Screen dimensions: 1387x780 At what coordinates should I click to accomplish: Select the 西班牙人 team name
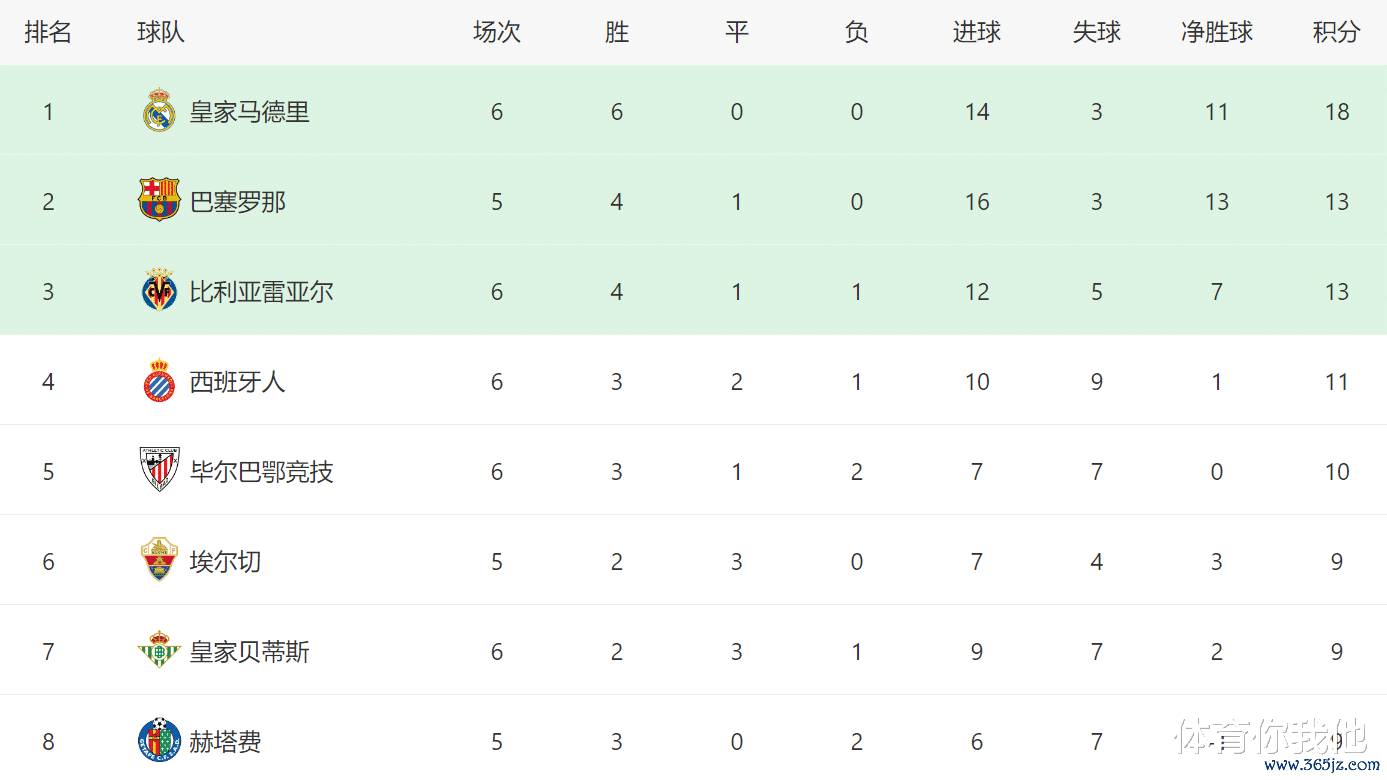tap(238, 382)
